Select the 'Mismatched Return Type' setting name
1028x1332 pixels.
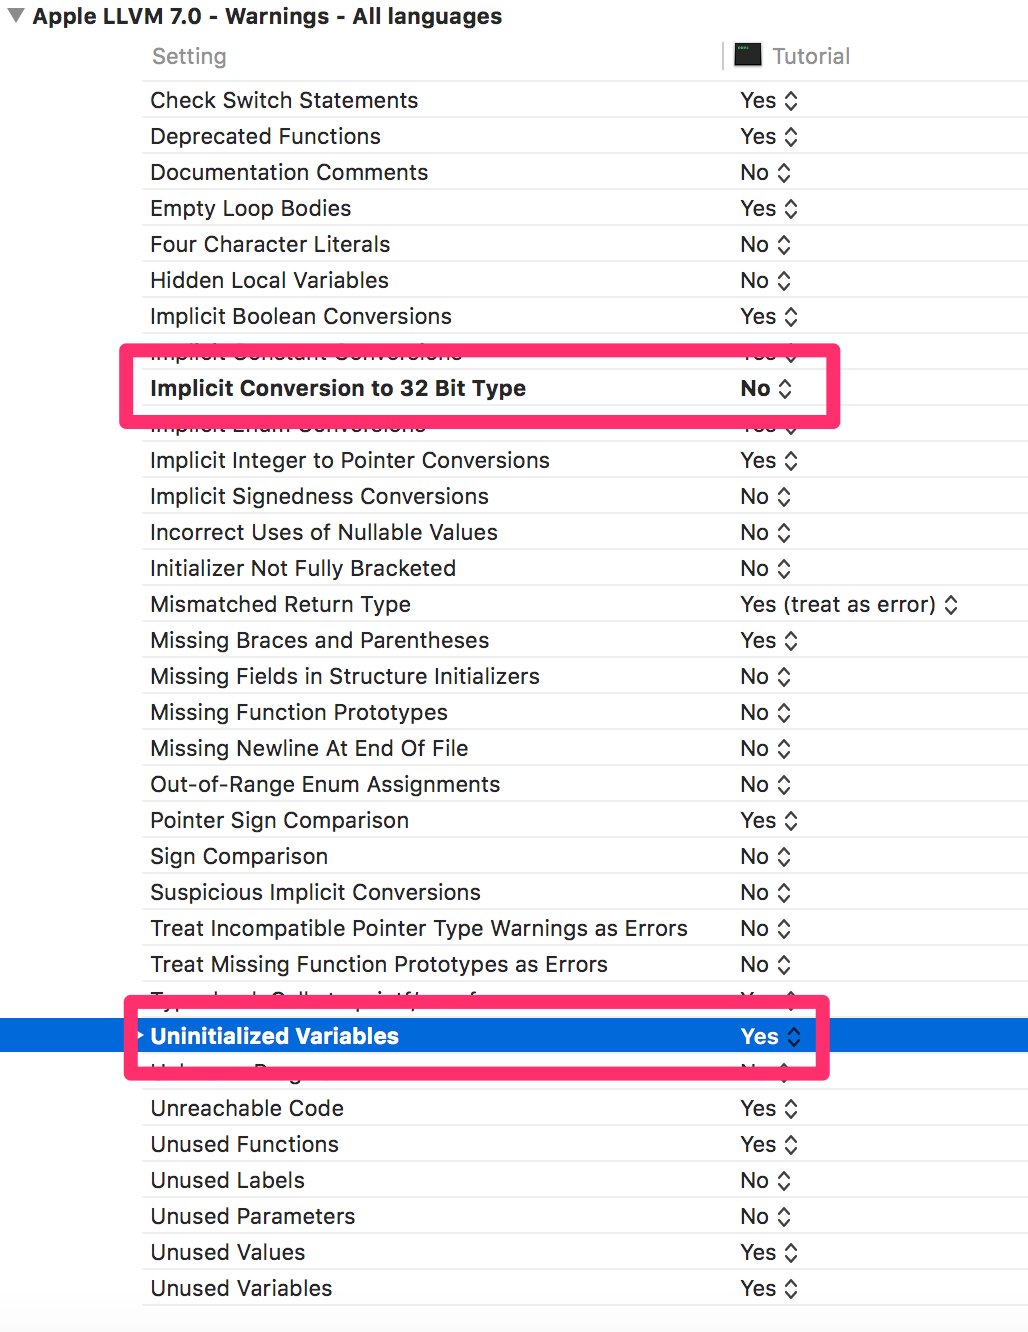(x=280, y=604)
